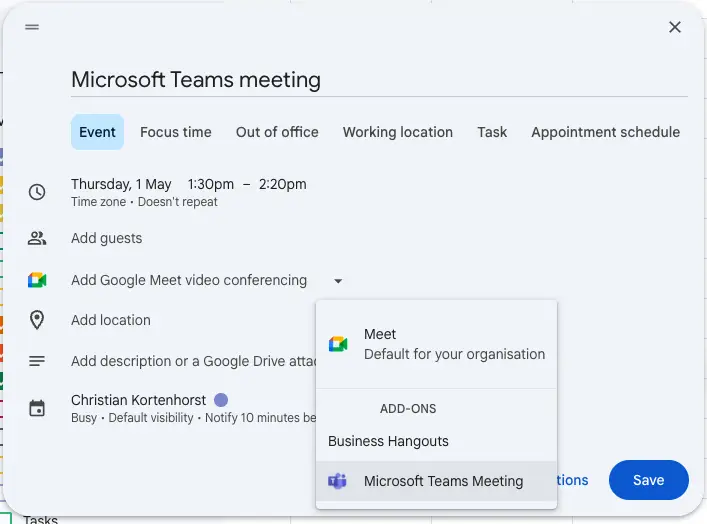Click the Google Meet camera icon in event row
Screen dimensions: 707x524
37,280
